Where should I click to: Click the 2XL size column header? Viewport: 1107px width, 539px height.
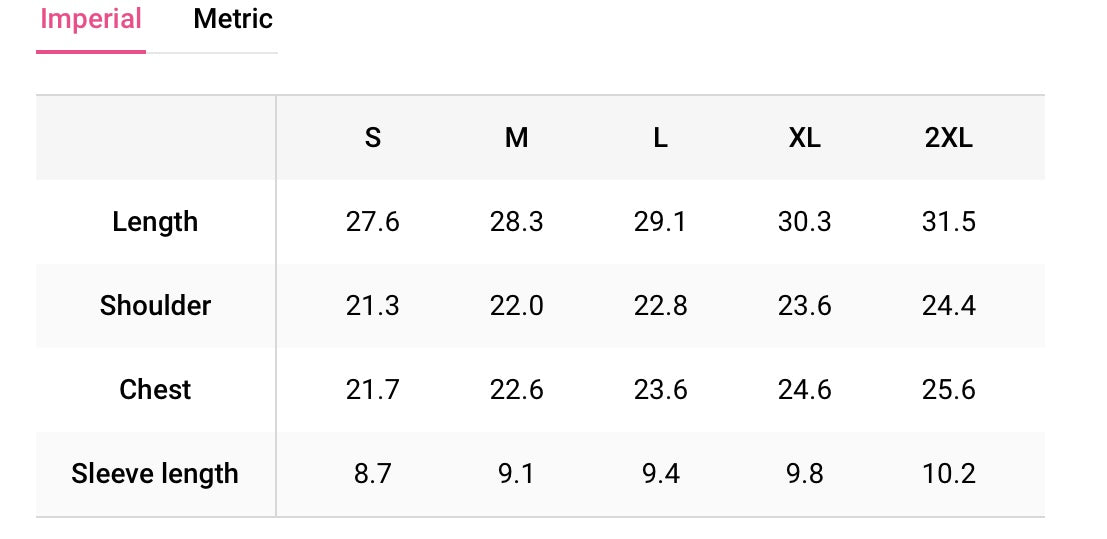click(x=949, y=138)
